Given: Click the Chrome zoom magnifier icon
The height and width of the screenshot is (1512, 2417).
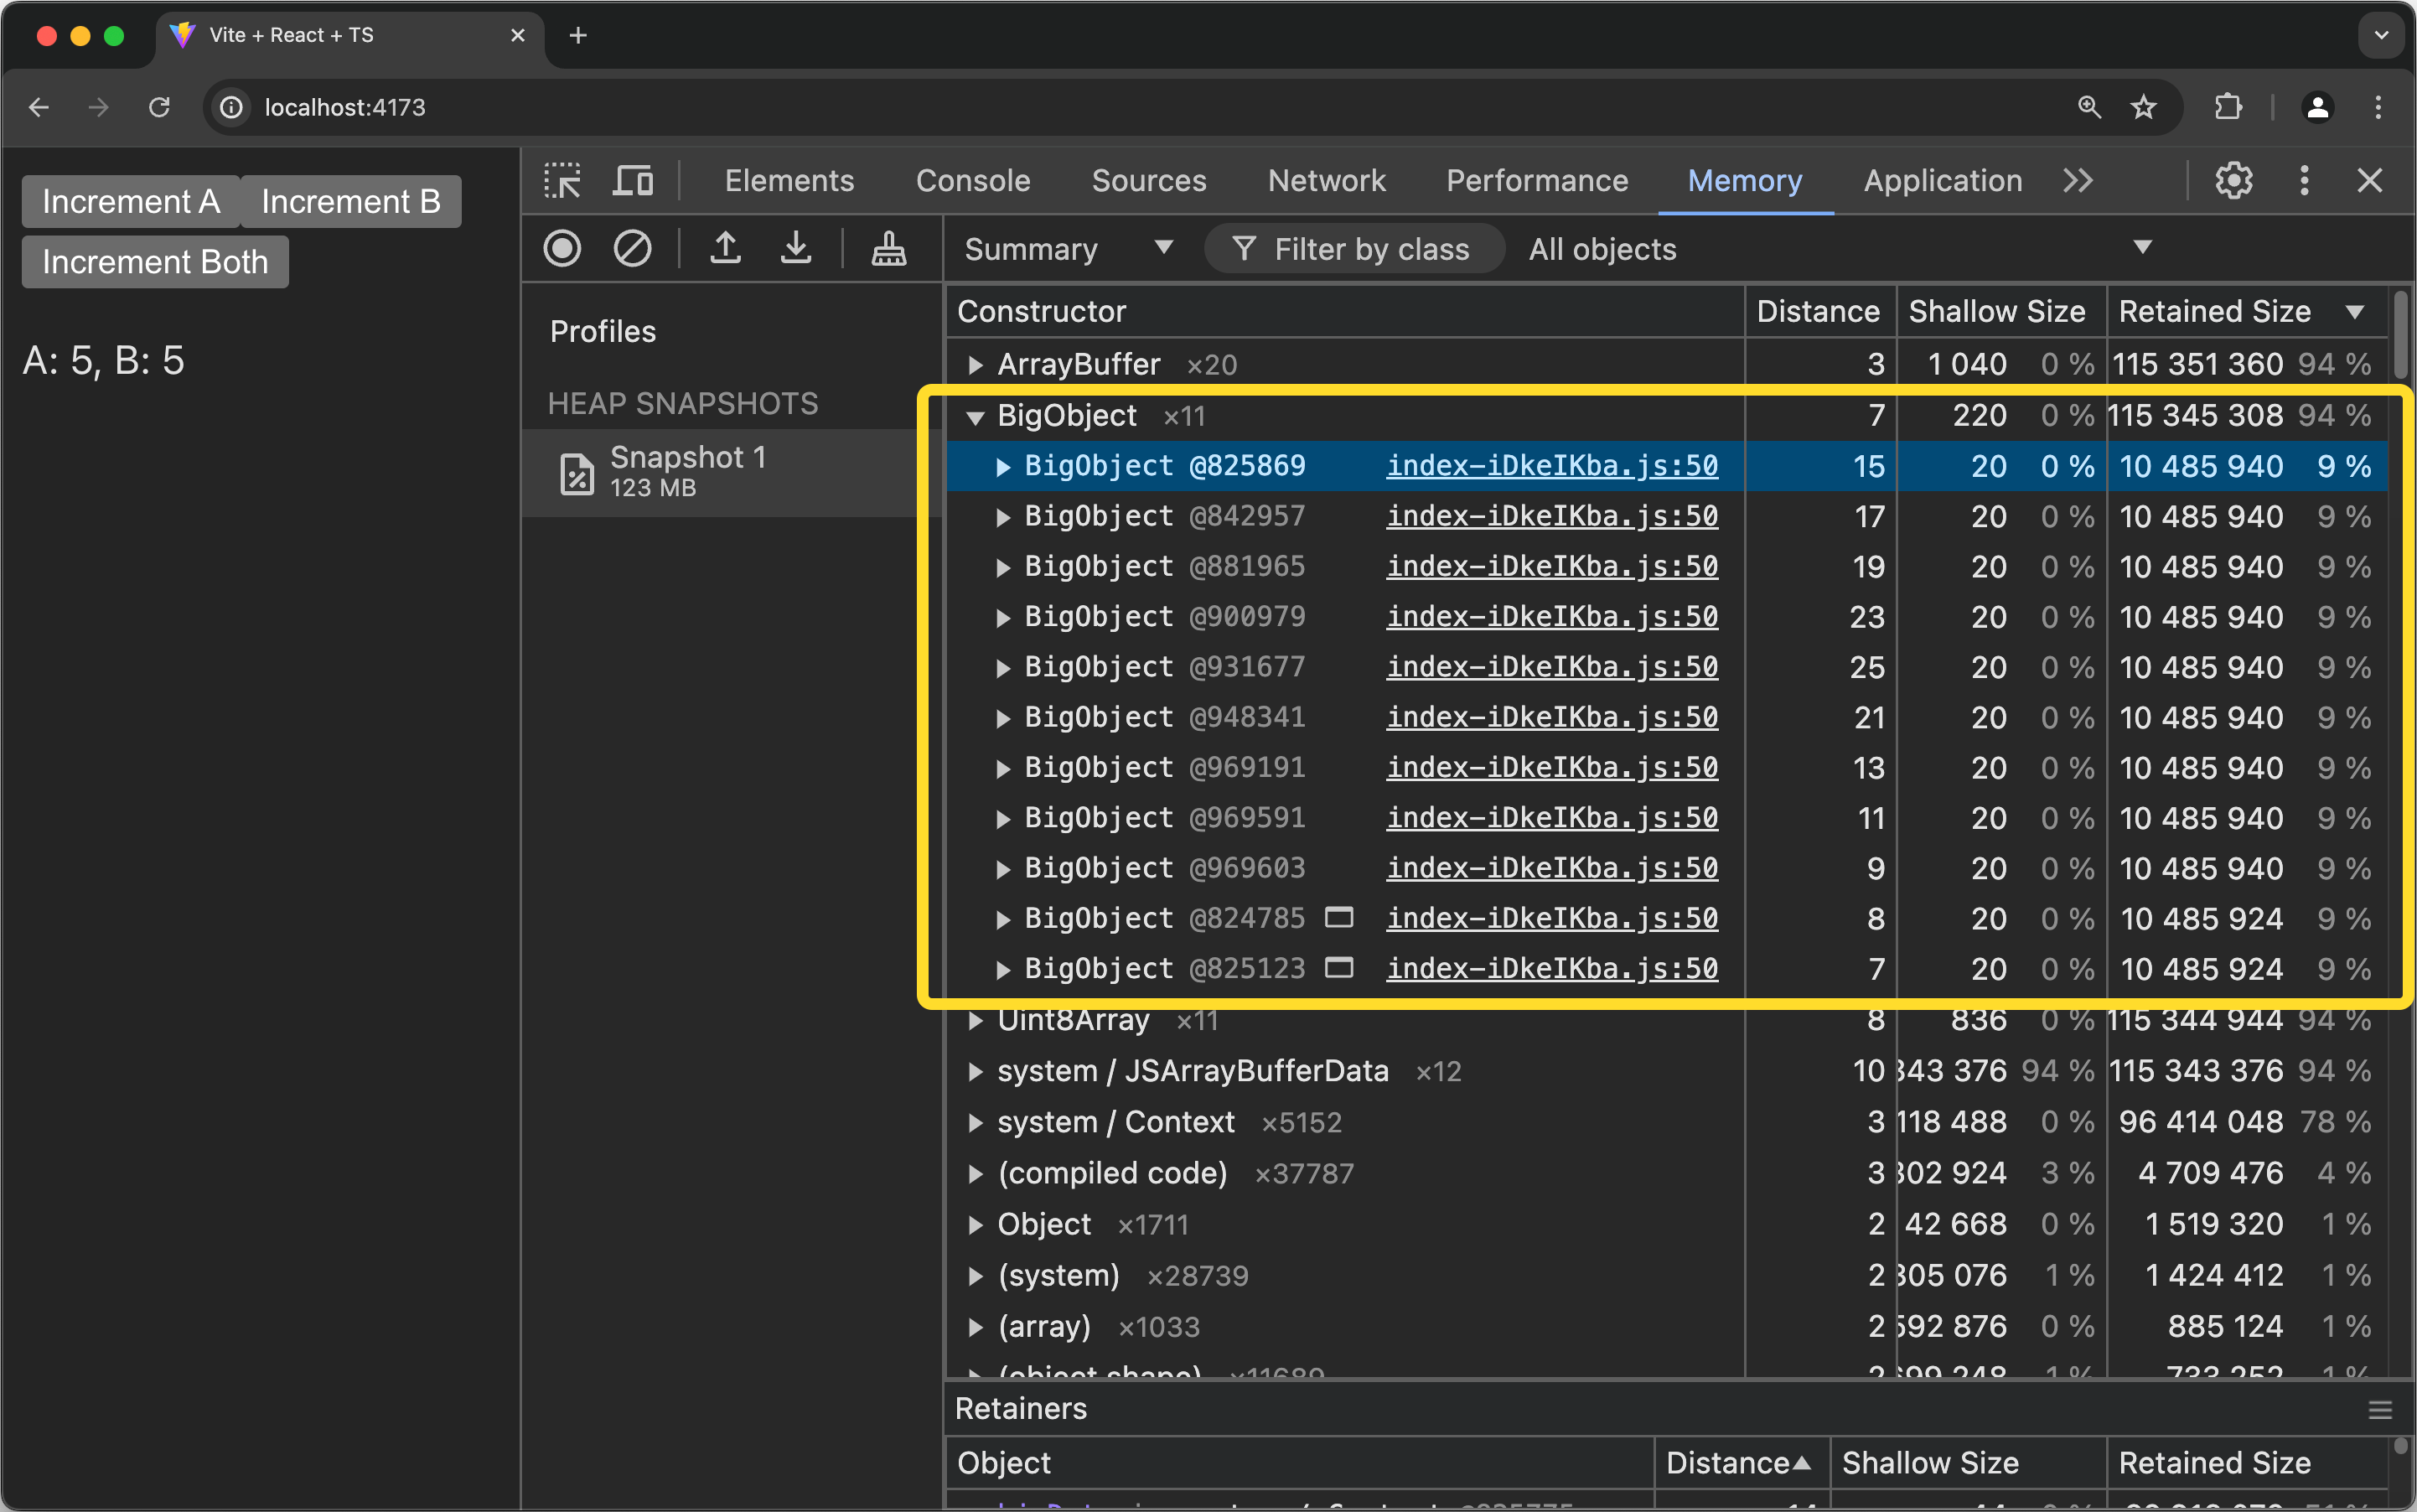Looking at the screenshot, I should pyautogui.click(x=2089, y=107).
